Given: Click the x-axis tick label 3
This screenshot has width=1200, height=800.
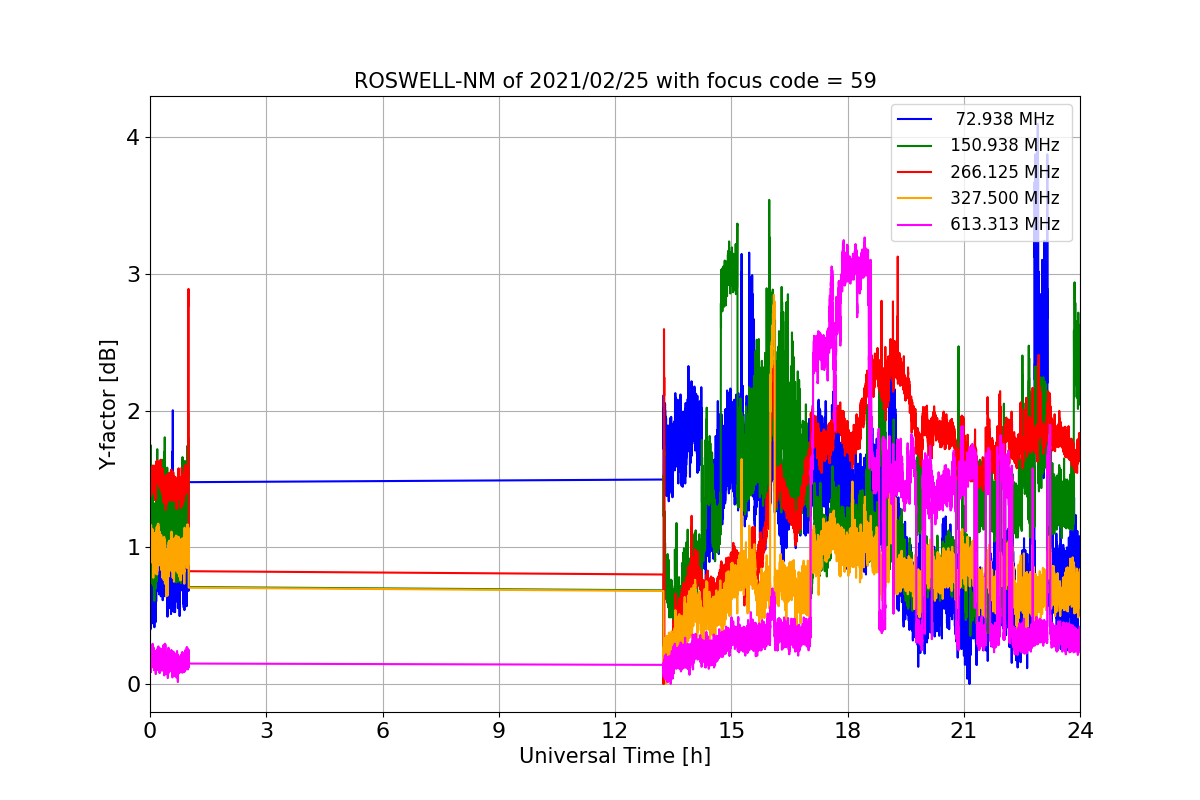Looking at the screenshot, I should coord(266,731).
